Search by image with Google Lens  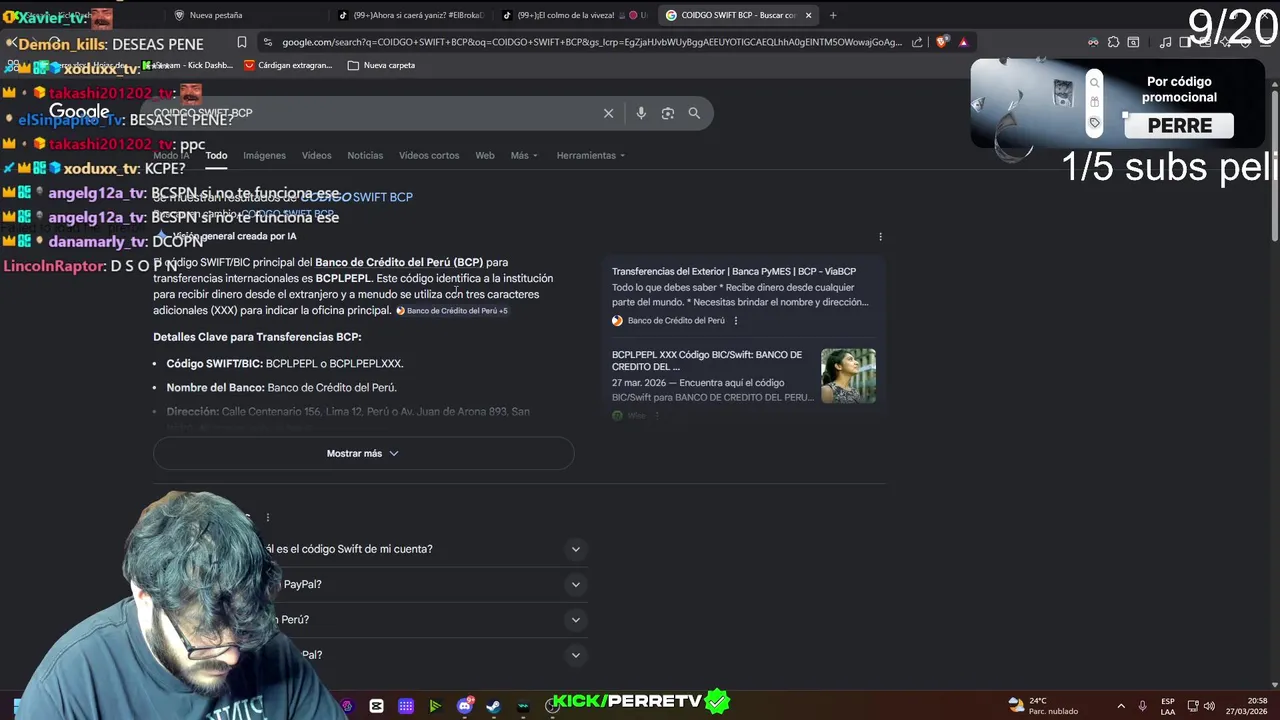pos(668,113)
